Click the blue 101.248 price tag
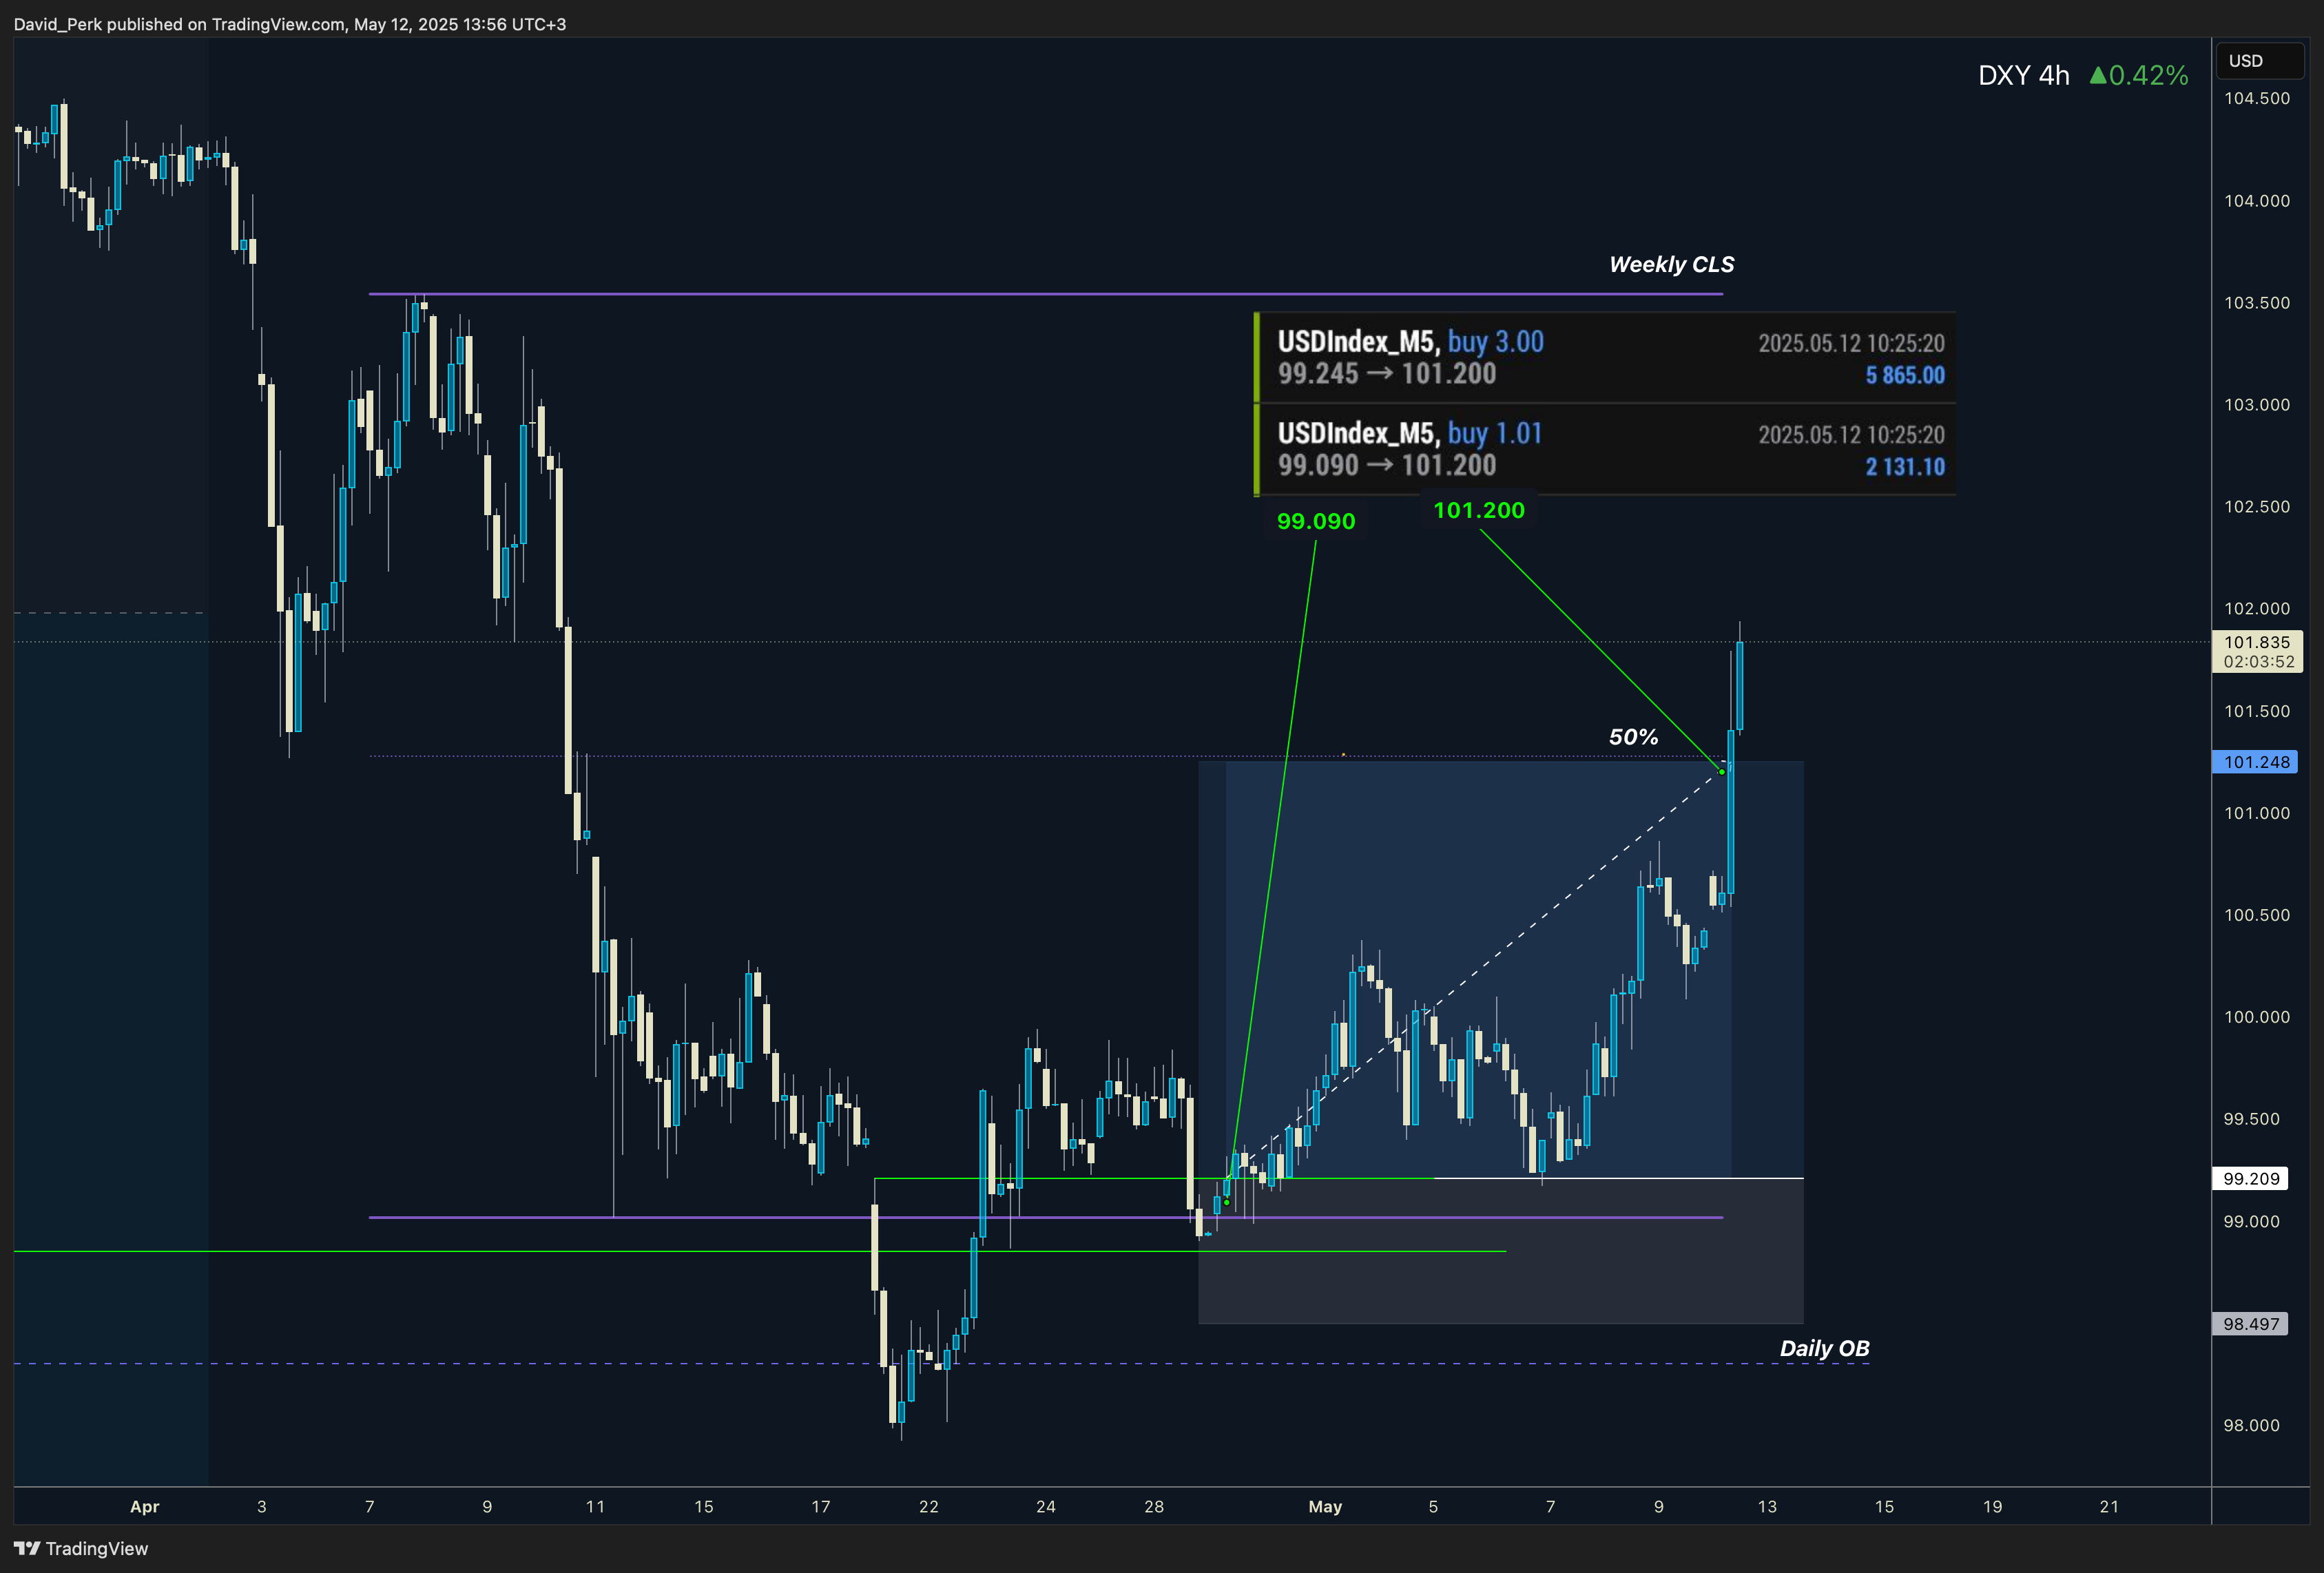 pos(2255,762)
